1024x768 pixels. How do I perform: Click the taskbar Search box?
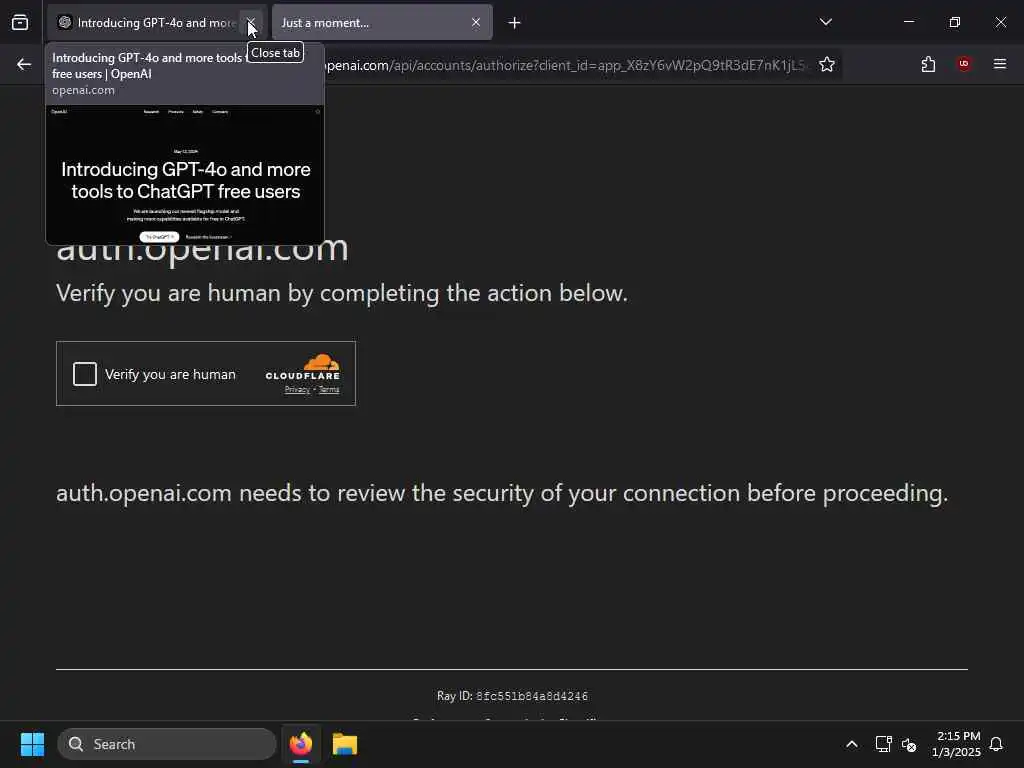[167, 744]
